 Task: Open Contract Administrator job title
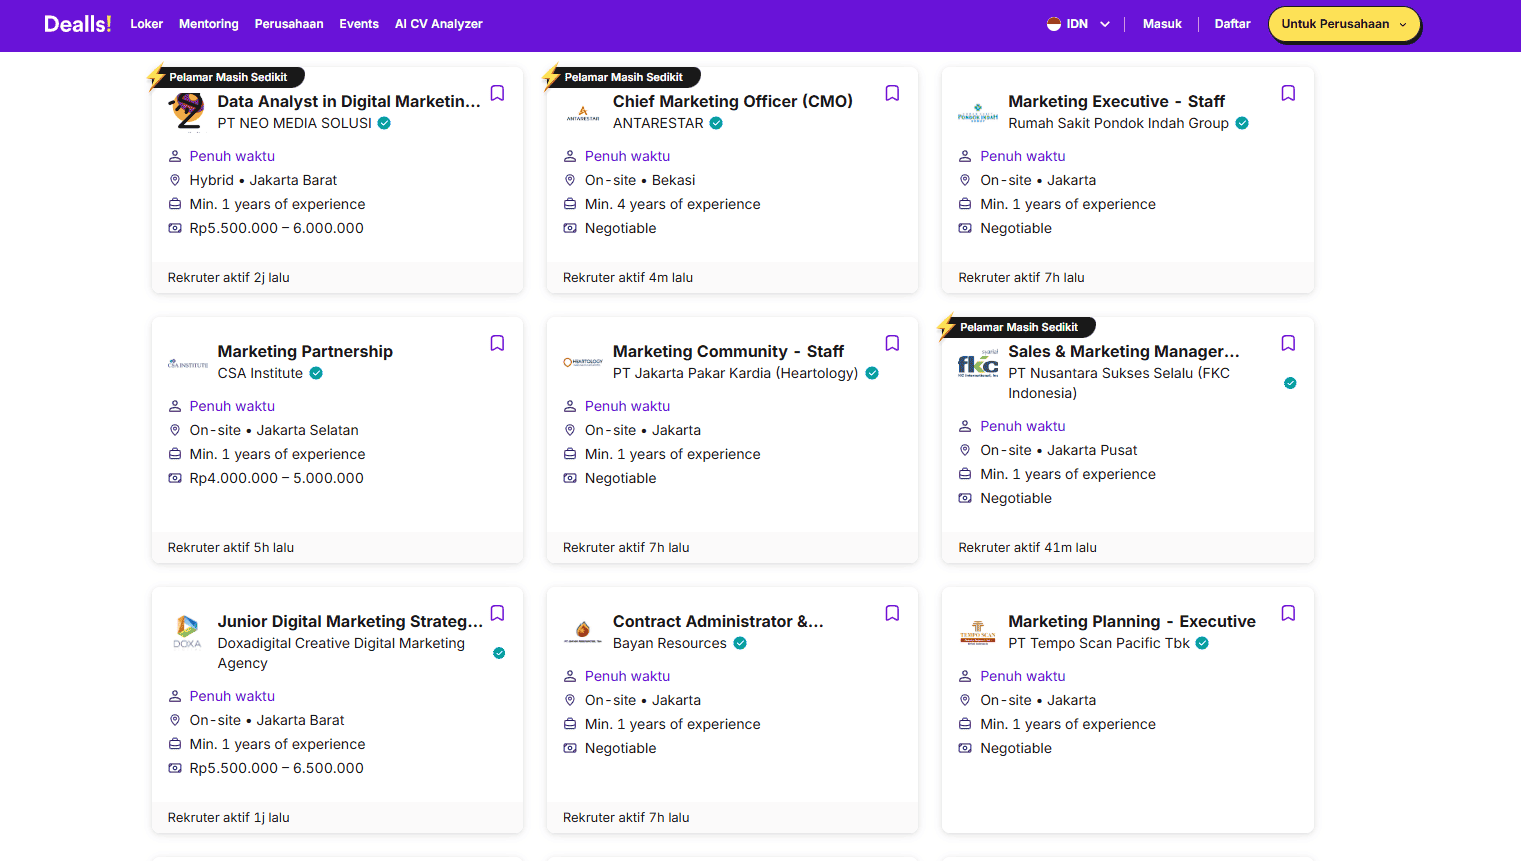coord(718,621)
